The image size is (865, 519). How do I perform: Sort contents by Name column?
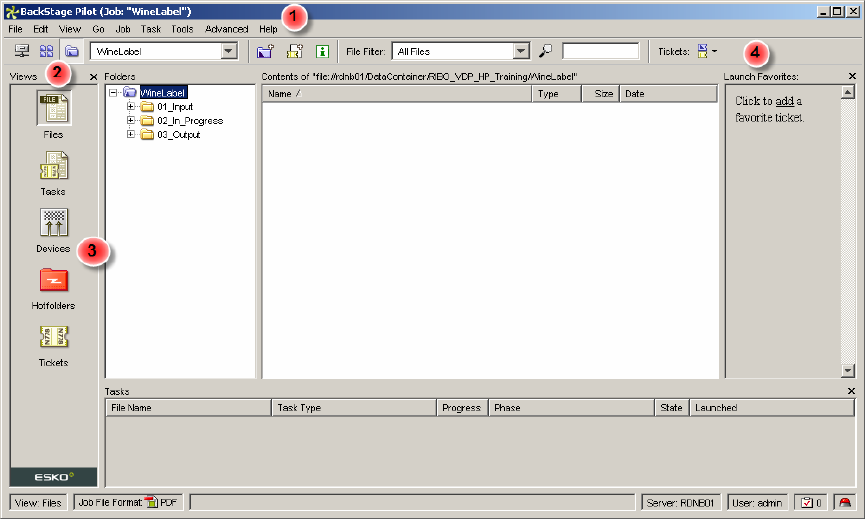click(x=397, y=94)
